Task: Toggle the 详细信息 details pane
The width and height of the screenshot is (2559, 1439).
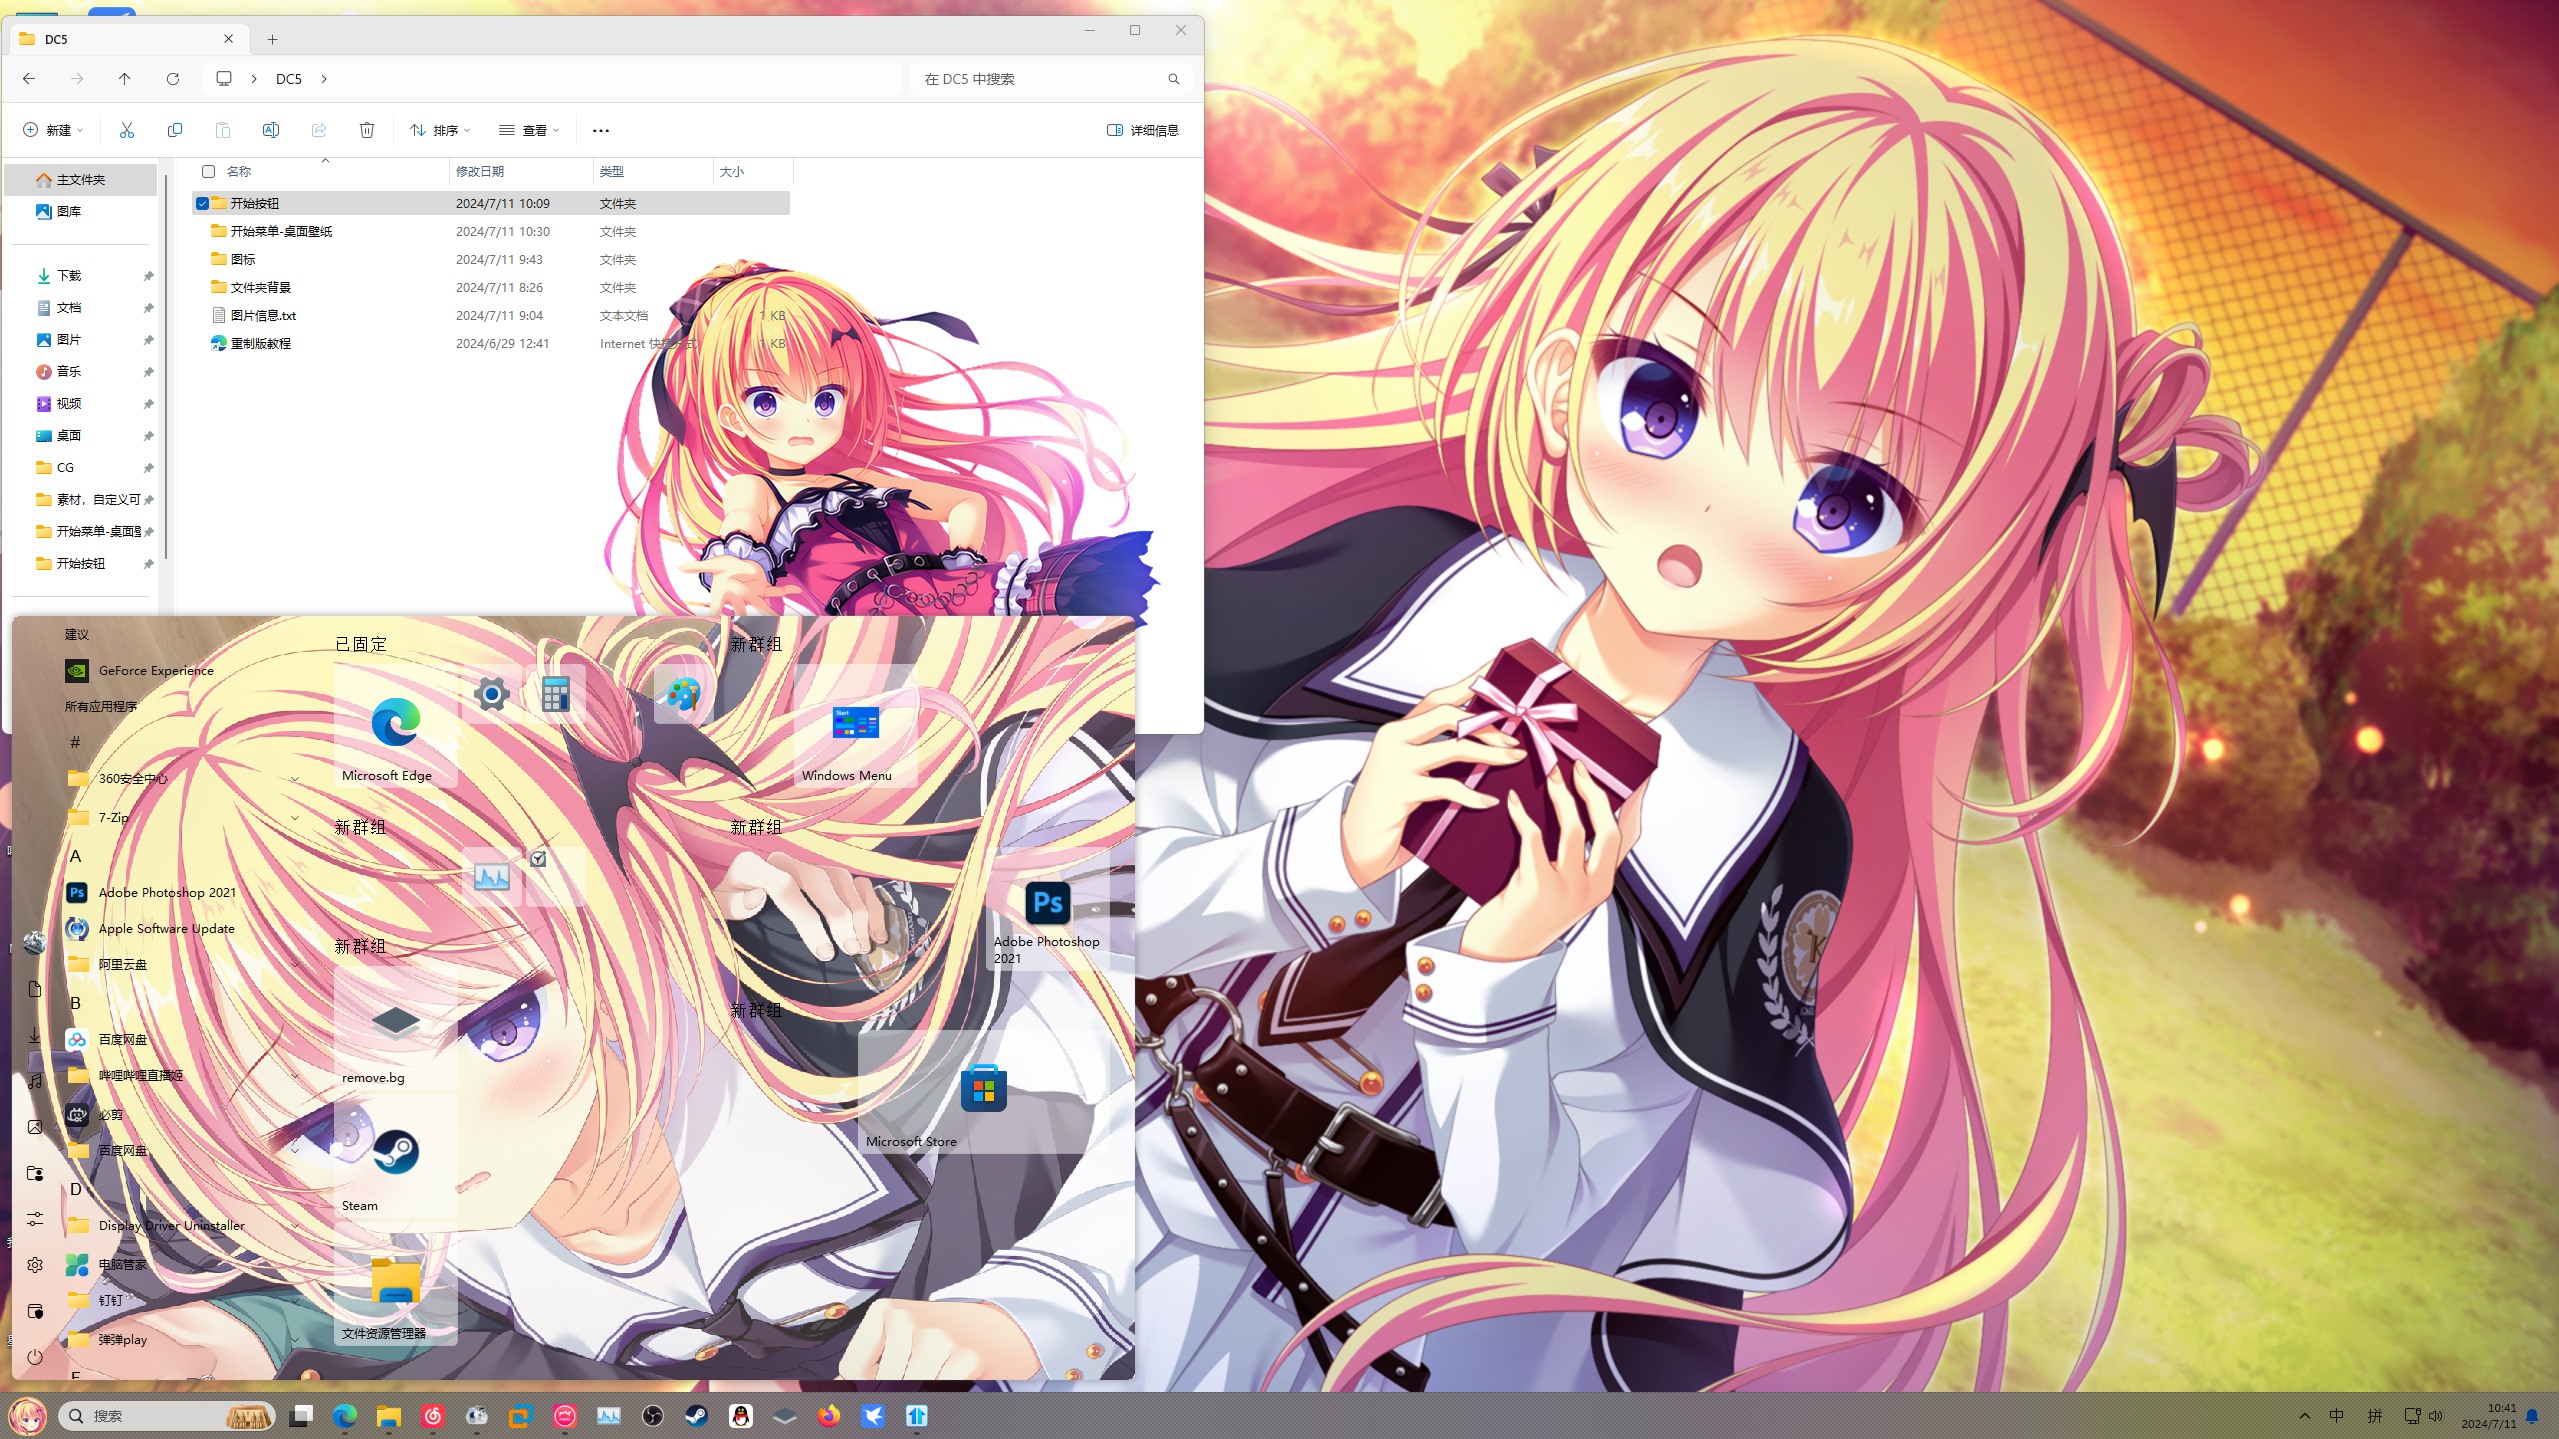Action: point(1142,130)
